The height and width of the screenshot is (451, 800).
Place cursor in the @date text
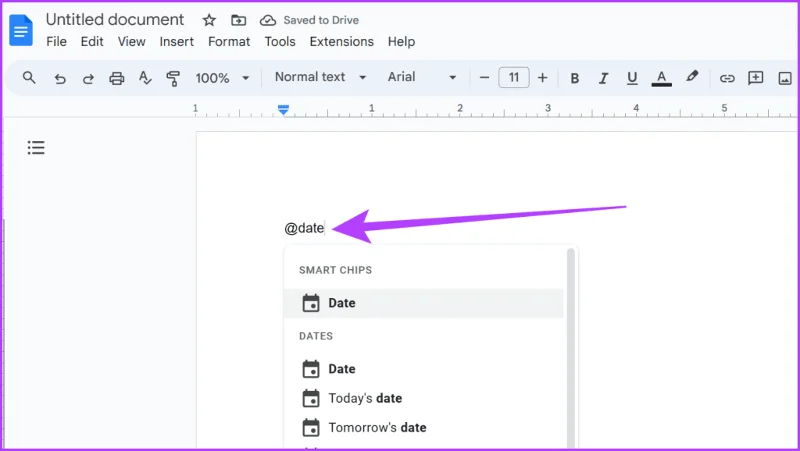click(x=304, y=228)
